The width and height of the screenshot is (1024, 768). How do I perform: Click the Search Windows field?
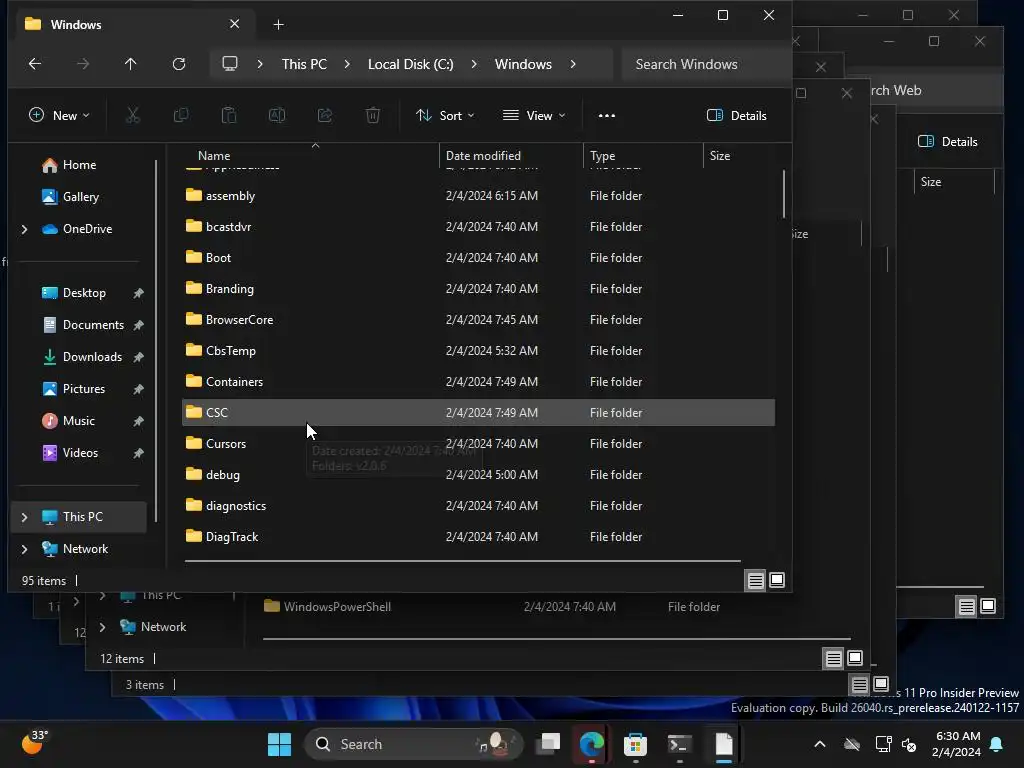pos(706,64)
